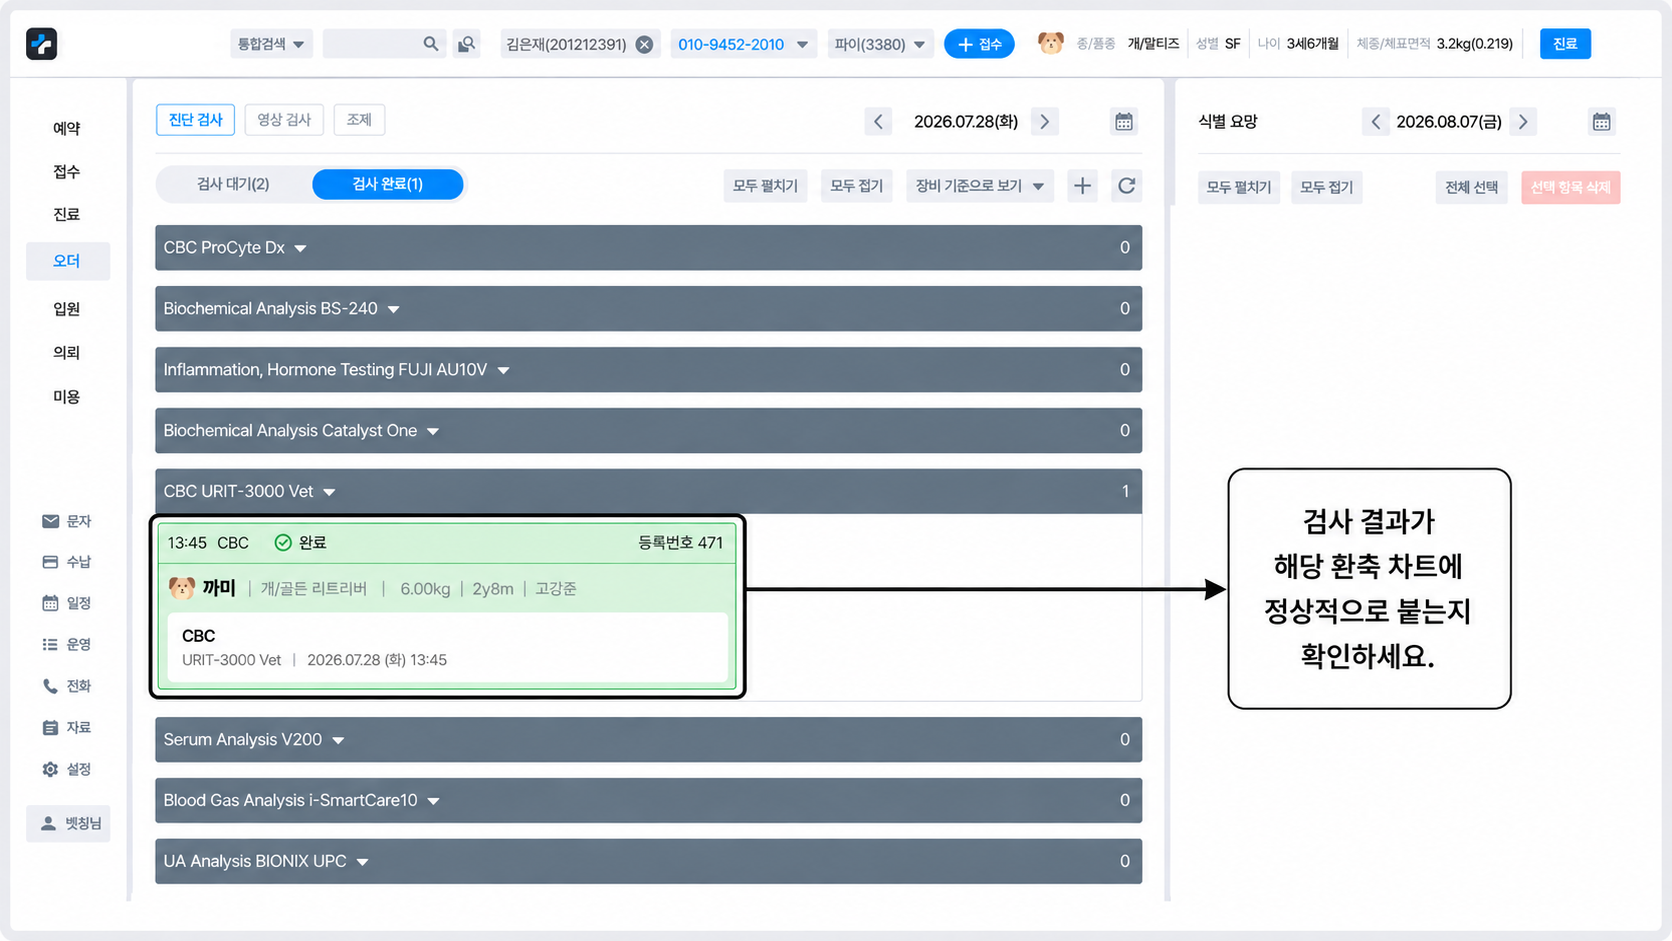
Task: Open 일정 calendar icon in sidebar
Action: click(51, 603)
